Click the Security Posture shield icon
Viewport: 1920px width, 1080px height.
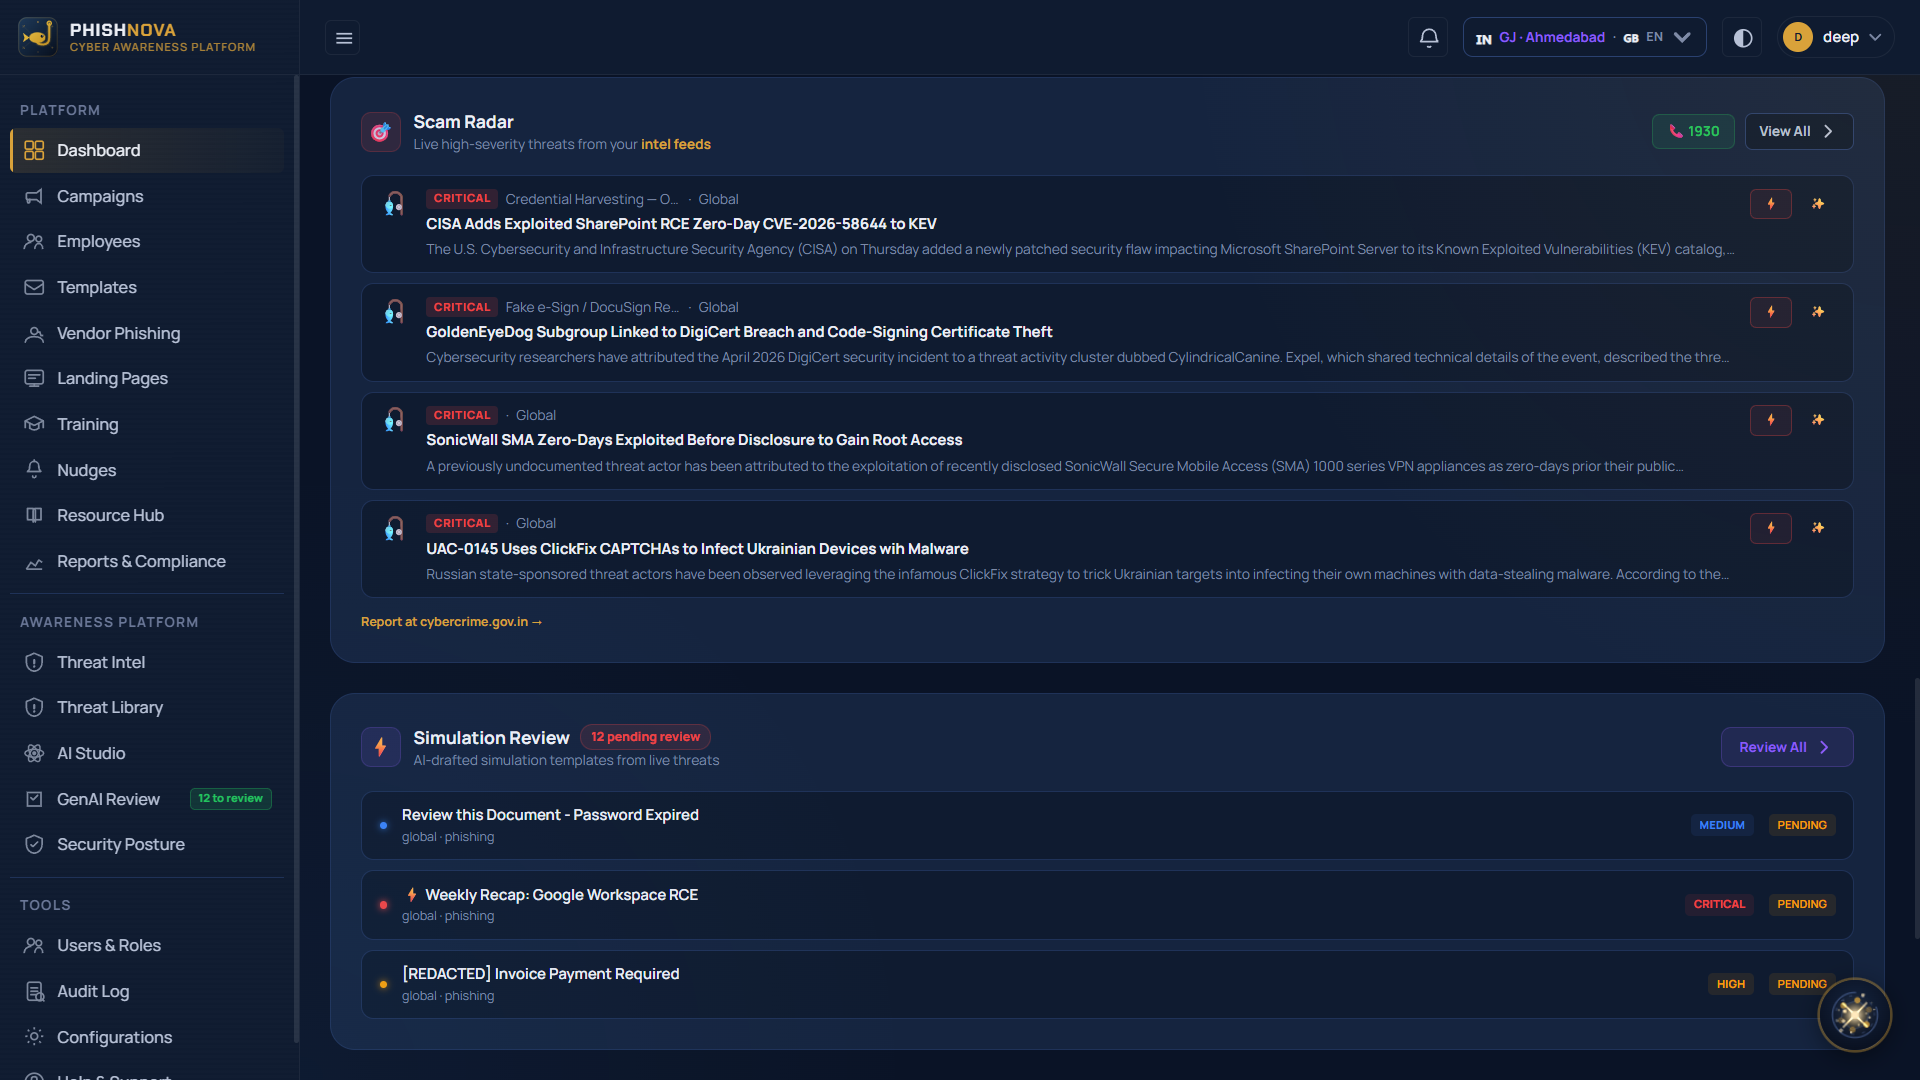pyautogui.click(x=34, y=844)
